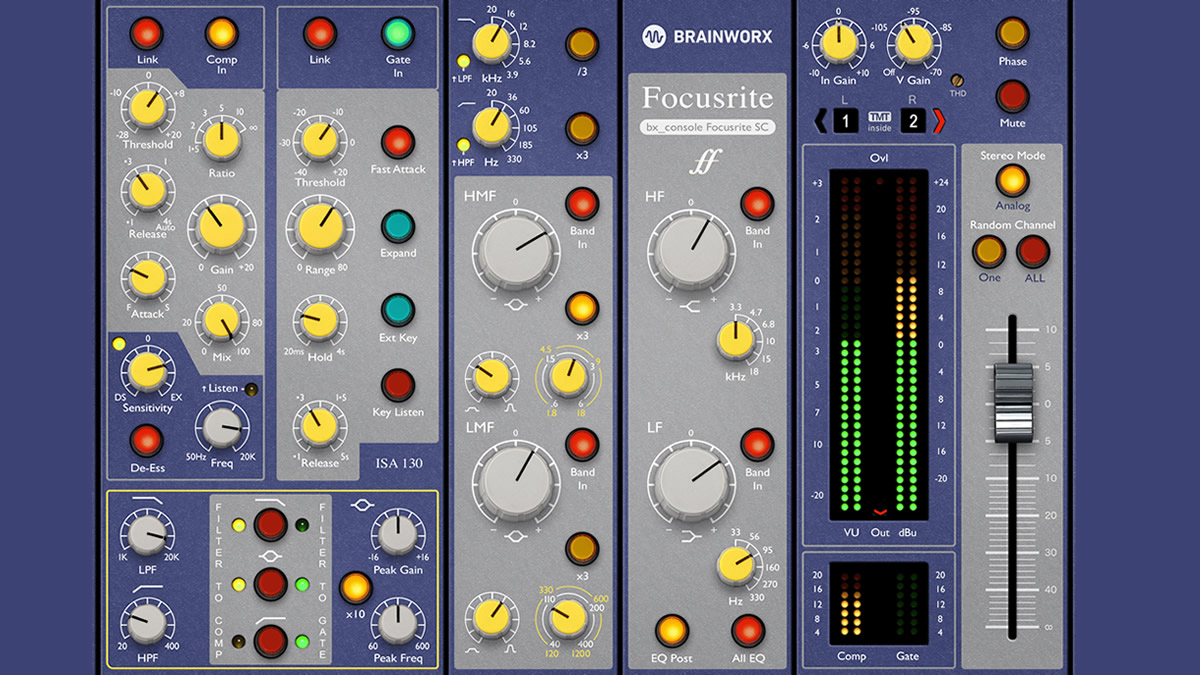Click the Random Channel ALL button
The image size is (1200, 675).
1034,252
